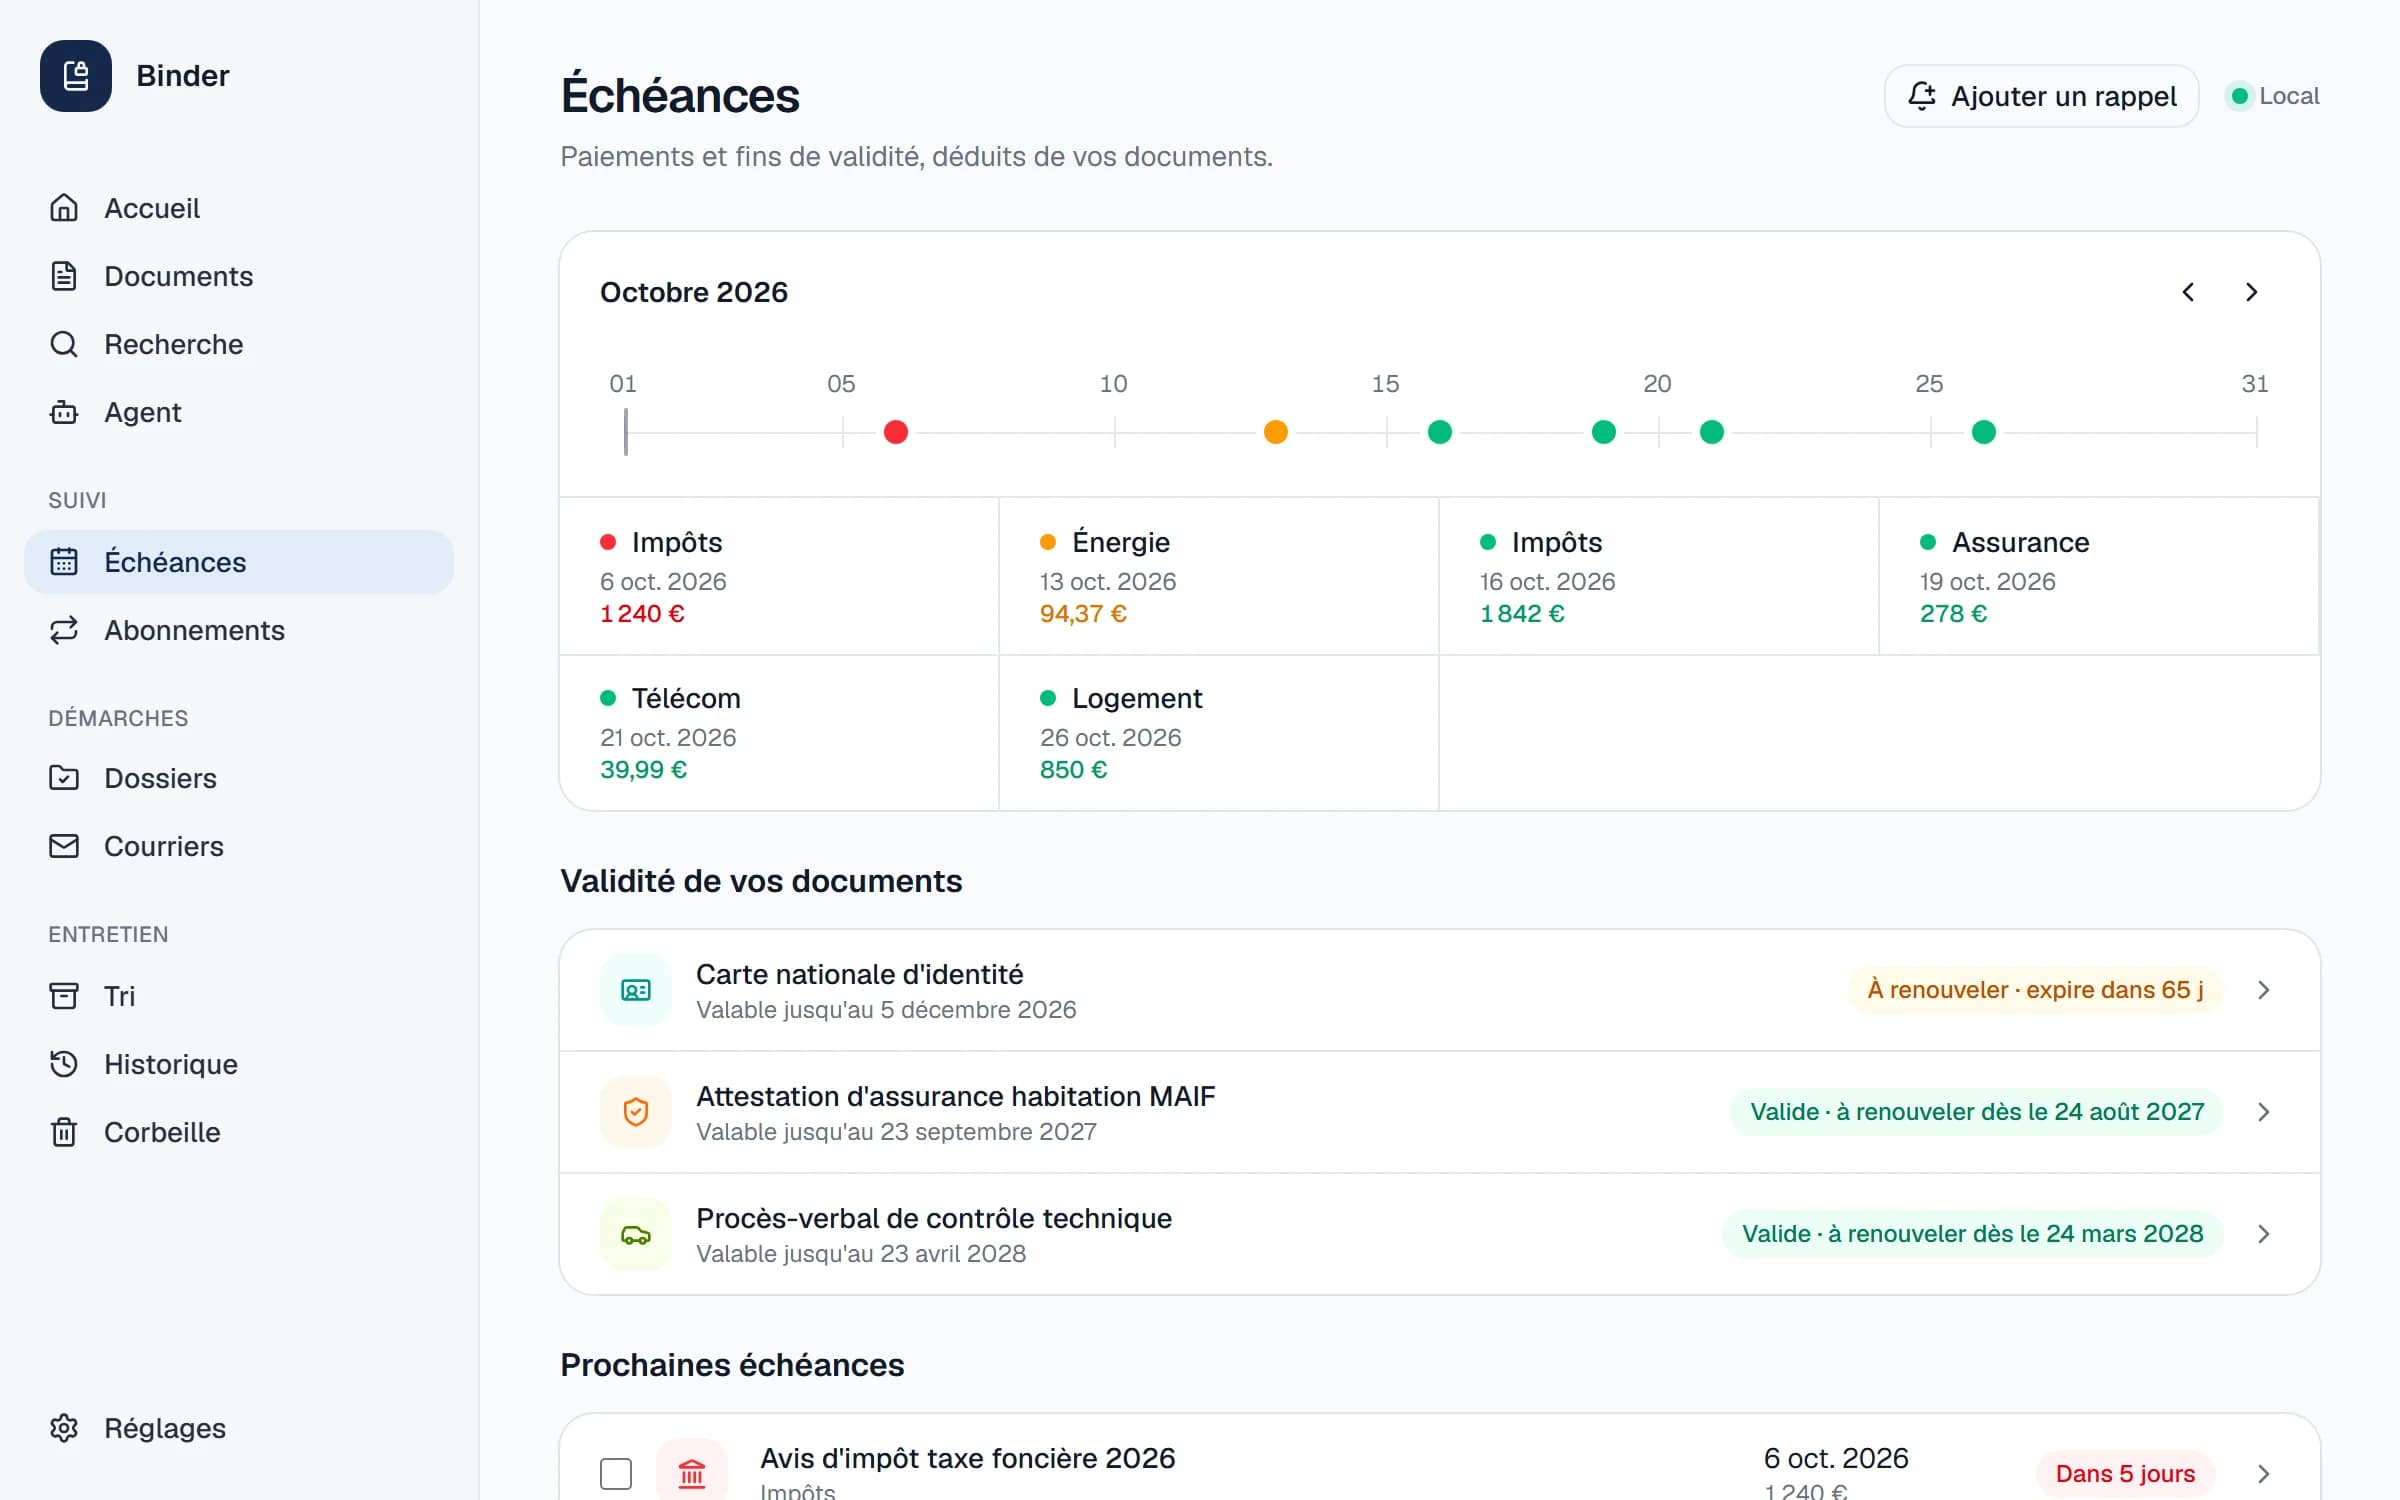
Task: Select the Logement 850 € deadline card
Action: tap(1219, 733)
